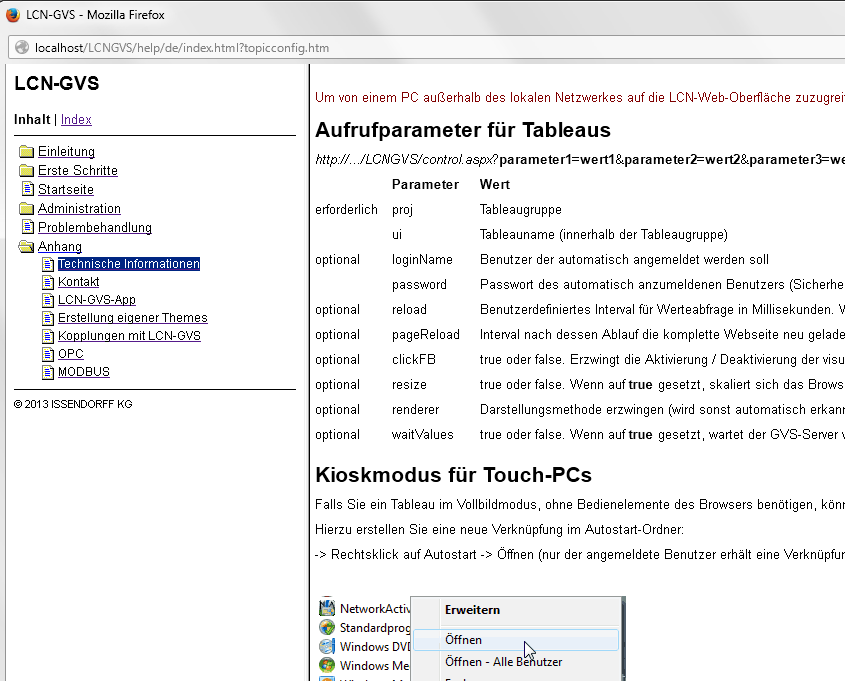Select Technische Informationen in the tree

click(x=128, y=264)
